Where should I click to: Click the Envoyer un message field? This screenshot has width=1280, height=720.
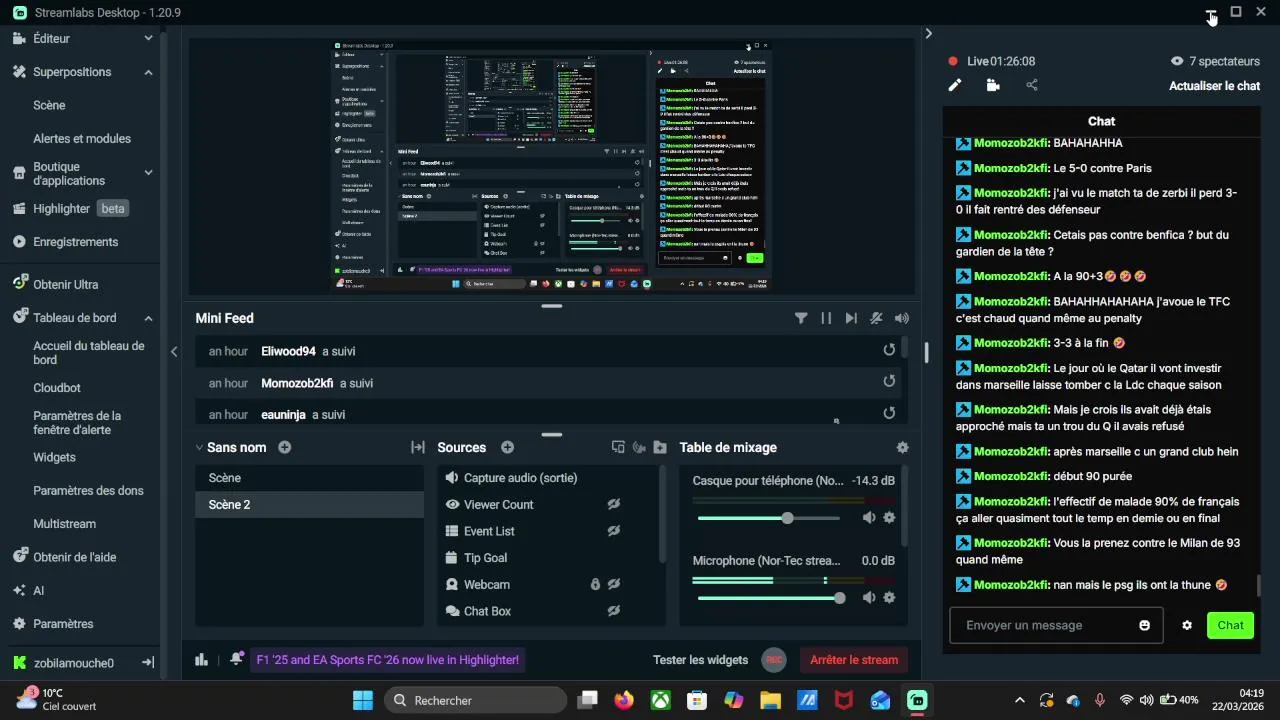tap(1056, 625)
